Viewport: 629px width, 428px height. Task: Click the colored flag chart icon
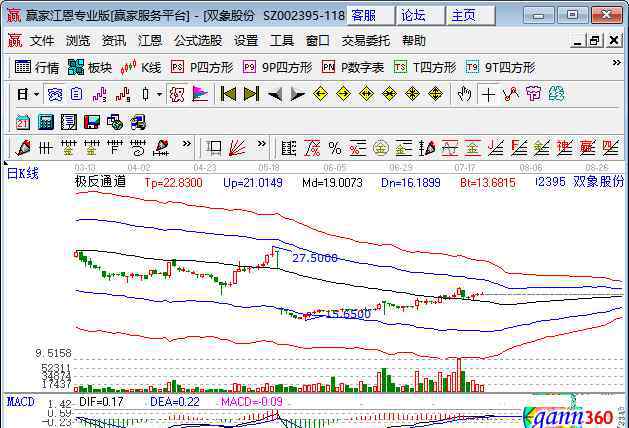200,95
